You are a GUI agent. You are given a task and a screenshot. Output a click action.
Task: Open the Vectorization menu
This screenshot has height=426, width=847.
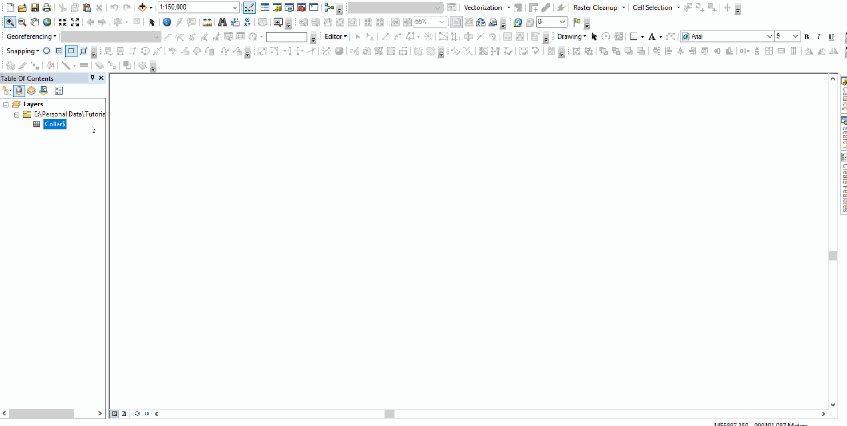487,8
